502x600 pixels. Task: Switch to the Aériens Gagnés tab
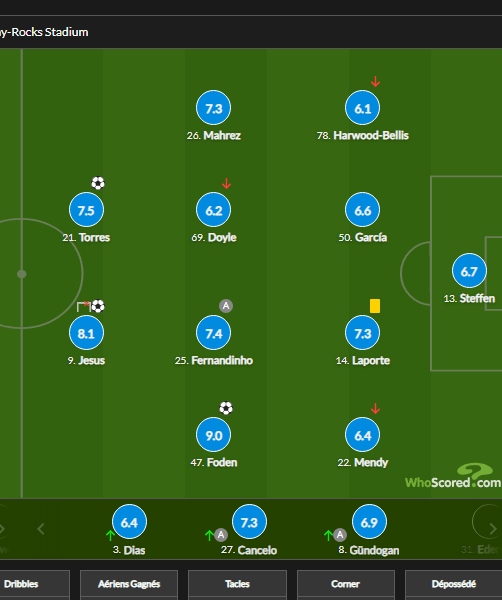pos(129,584)
